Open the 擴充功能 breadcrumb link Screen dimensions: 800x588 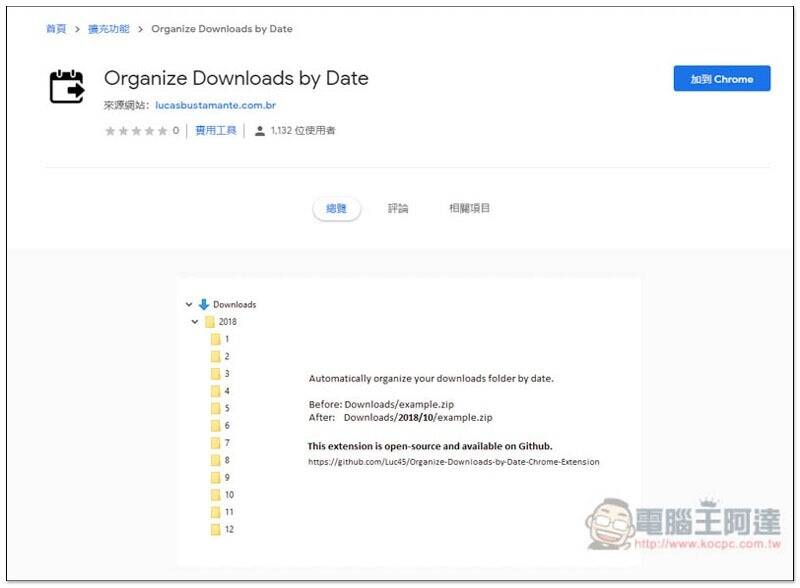point(109,29)
